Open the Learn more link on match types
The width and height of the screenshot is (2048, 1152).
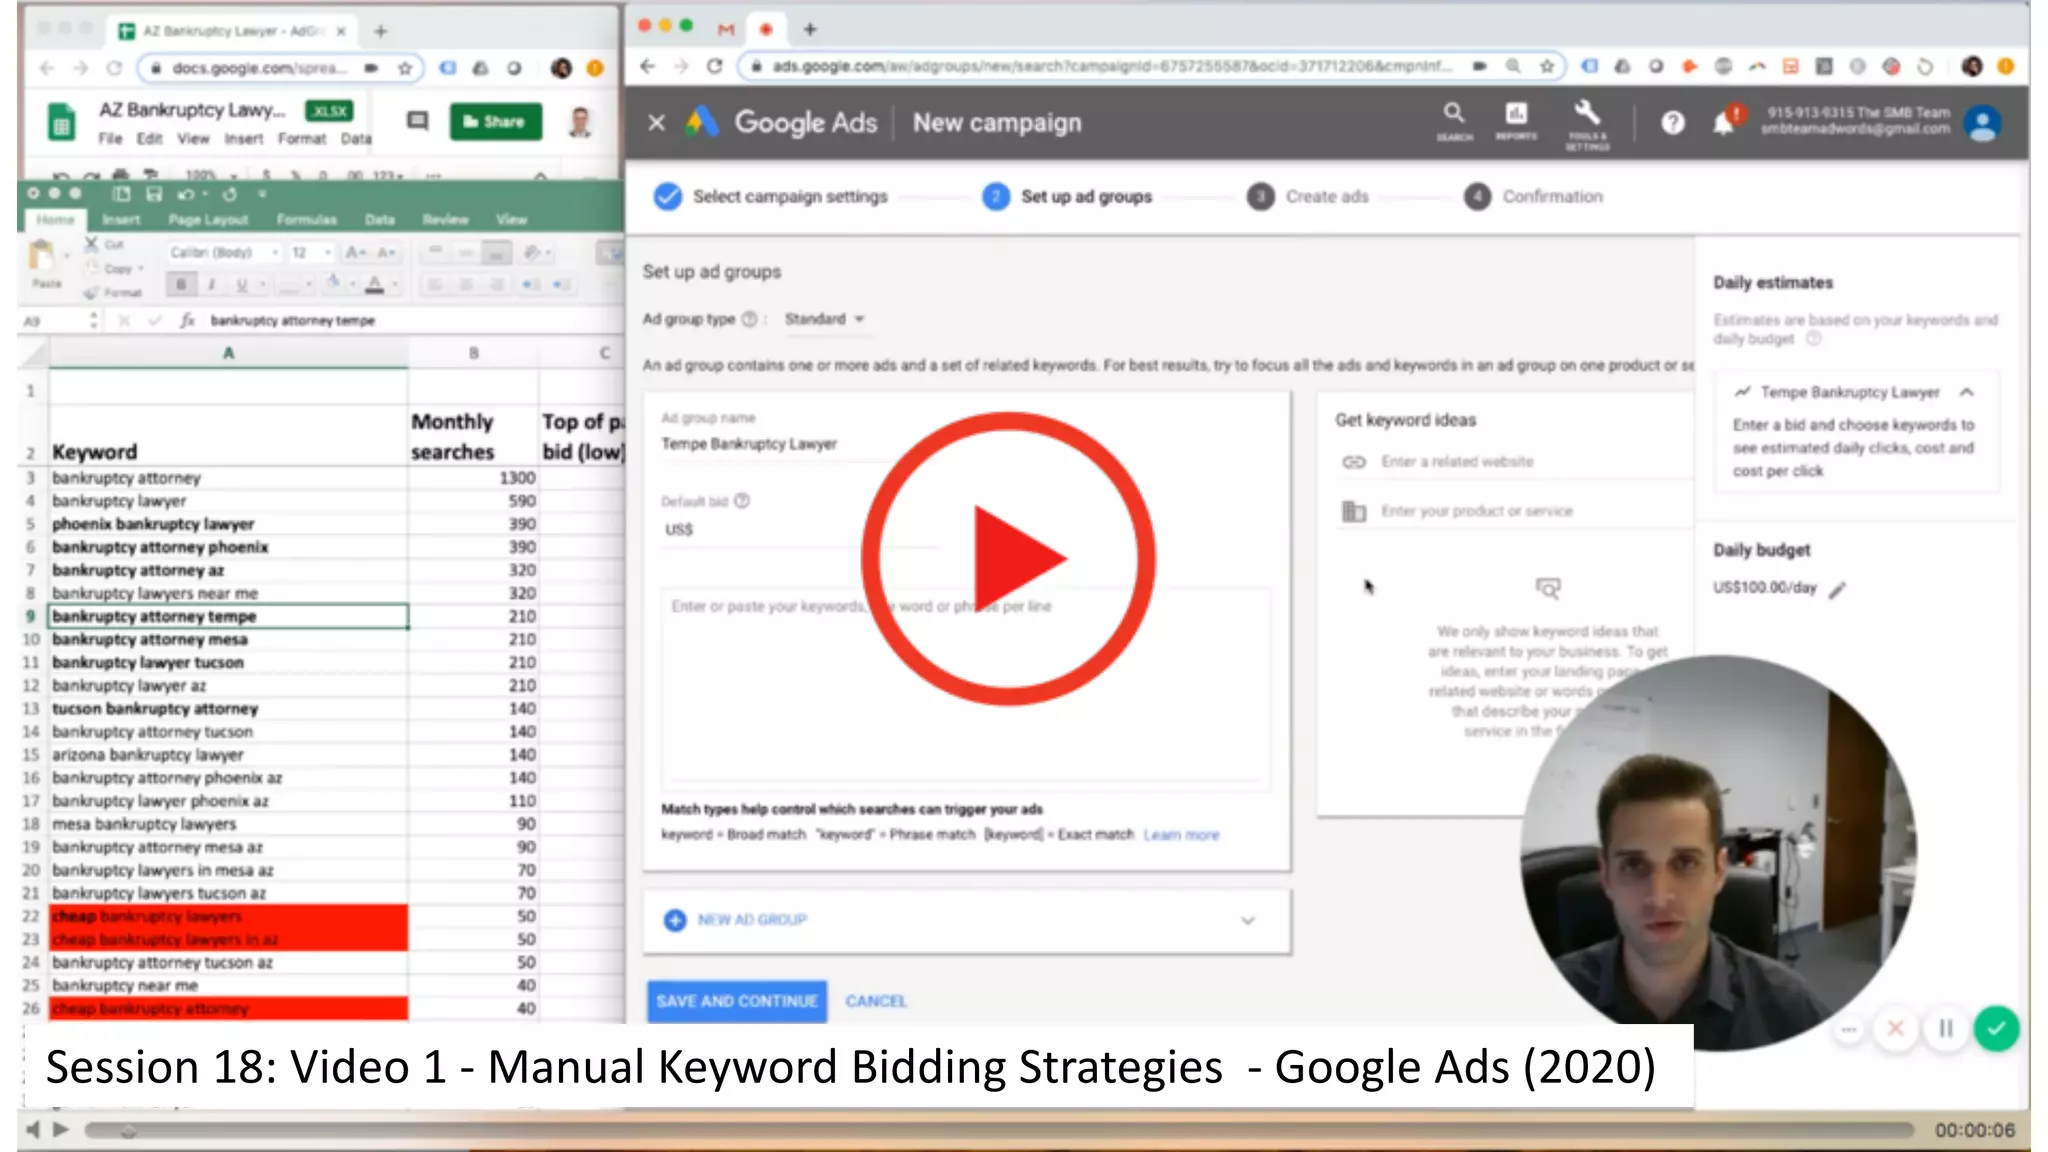click(x=1181, y=835)
